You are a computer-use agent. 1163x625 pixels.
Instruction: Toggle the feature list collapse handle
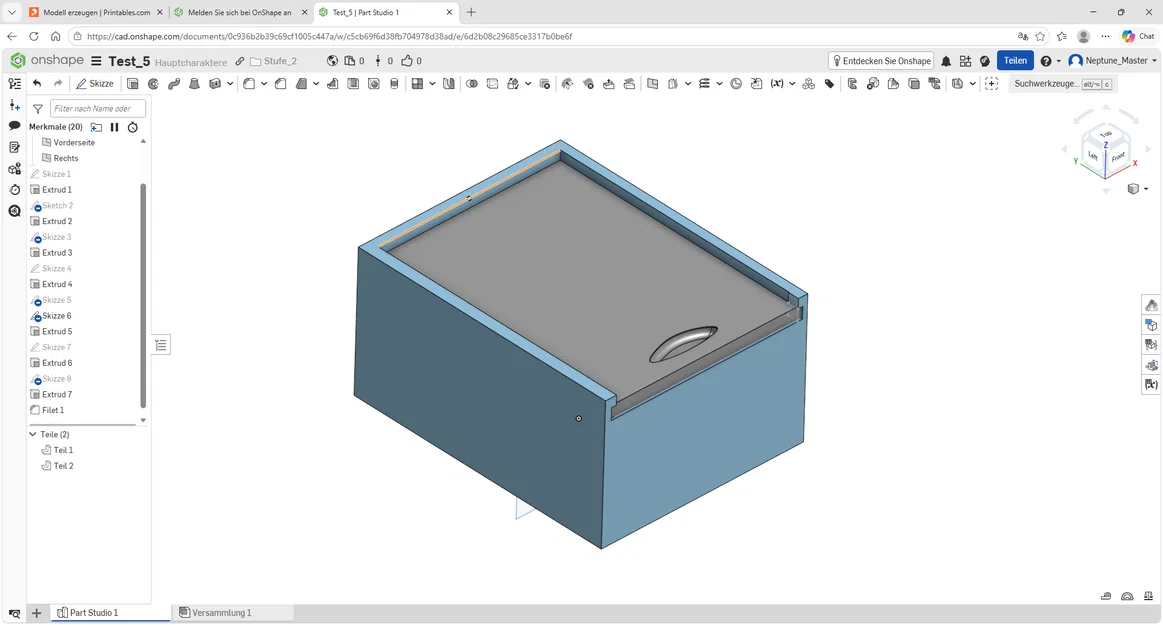tap(161, 345)
